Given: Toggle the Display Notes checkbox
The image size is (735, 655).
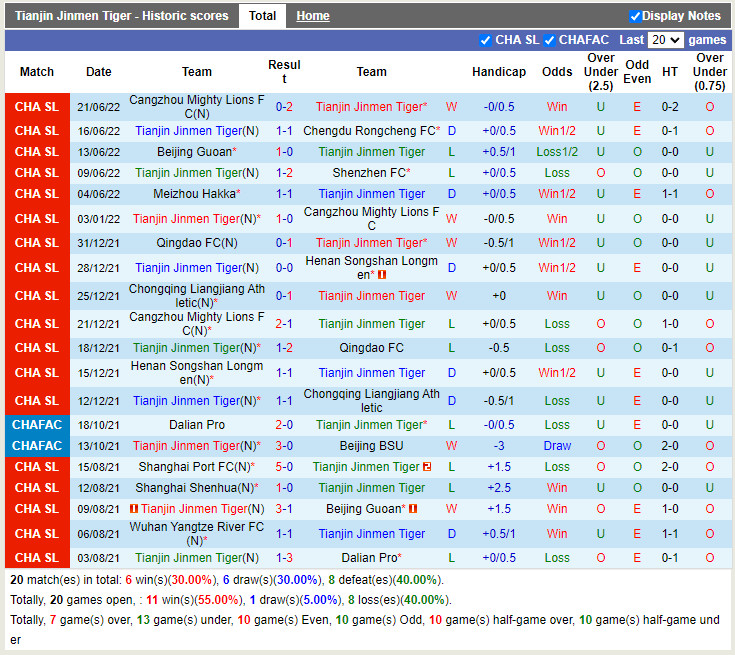Looking at the screenshot, I should [x=635, y=16].
